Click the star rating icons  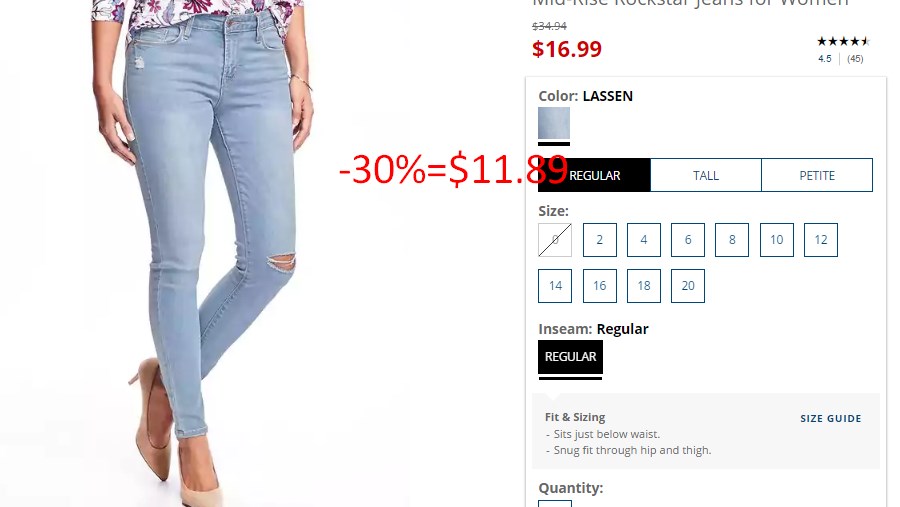pyautogui.click(x=843, y=41)
